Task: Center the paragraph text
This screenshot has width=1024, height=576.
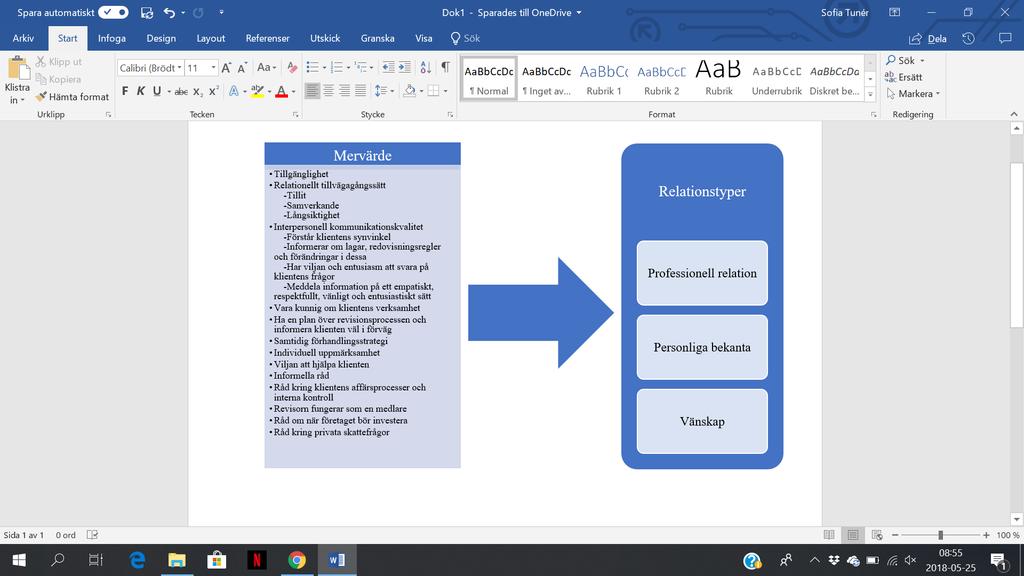Action: 328,91
